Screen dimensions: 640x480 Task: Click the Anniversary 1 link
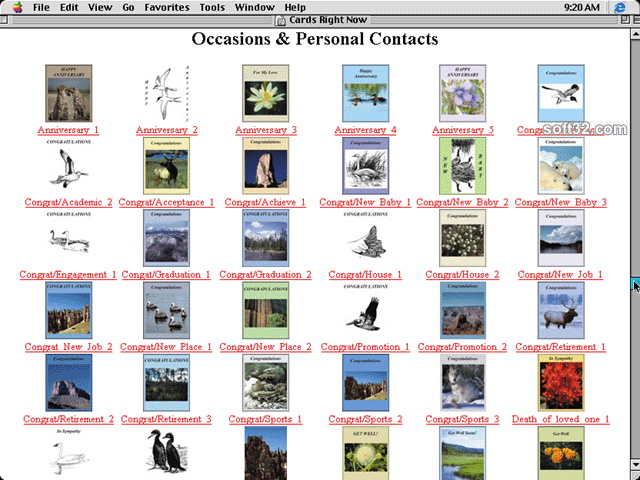pyautogui.click(x=68, y=130)
